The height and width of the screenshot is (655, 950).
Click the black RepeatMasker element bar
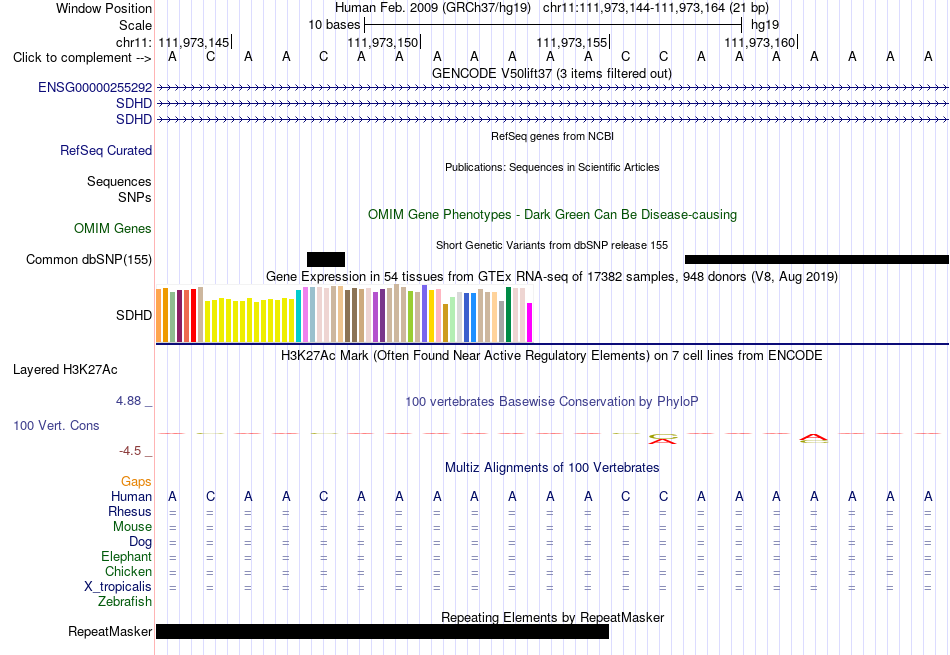coord(382,631)
